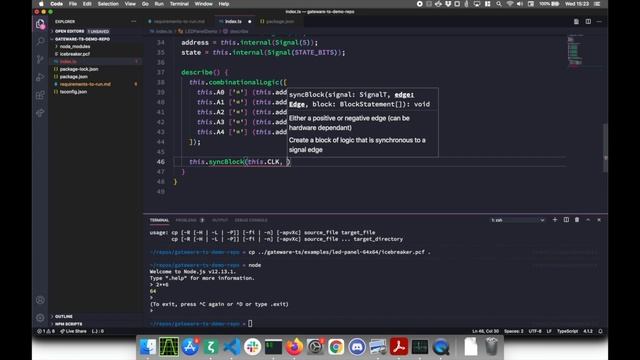Viewport: 640px width, 360px height.
Task: Open the Extensions view
Action: click(x=40, y=95)
